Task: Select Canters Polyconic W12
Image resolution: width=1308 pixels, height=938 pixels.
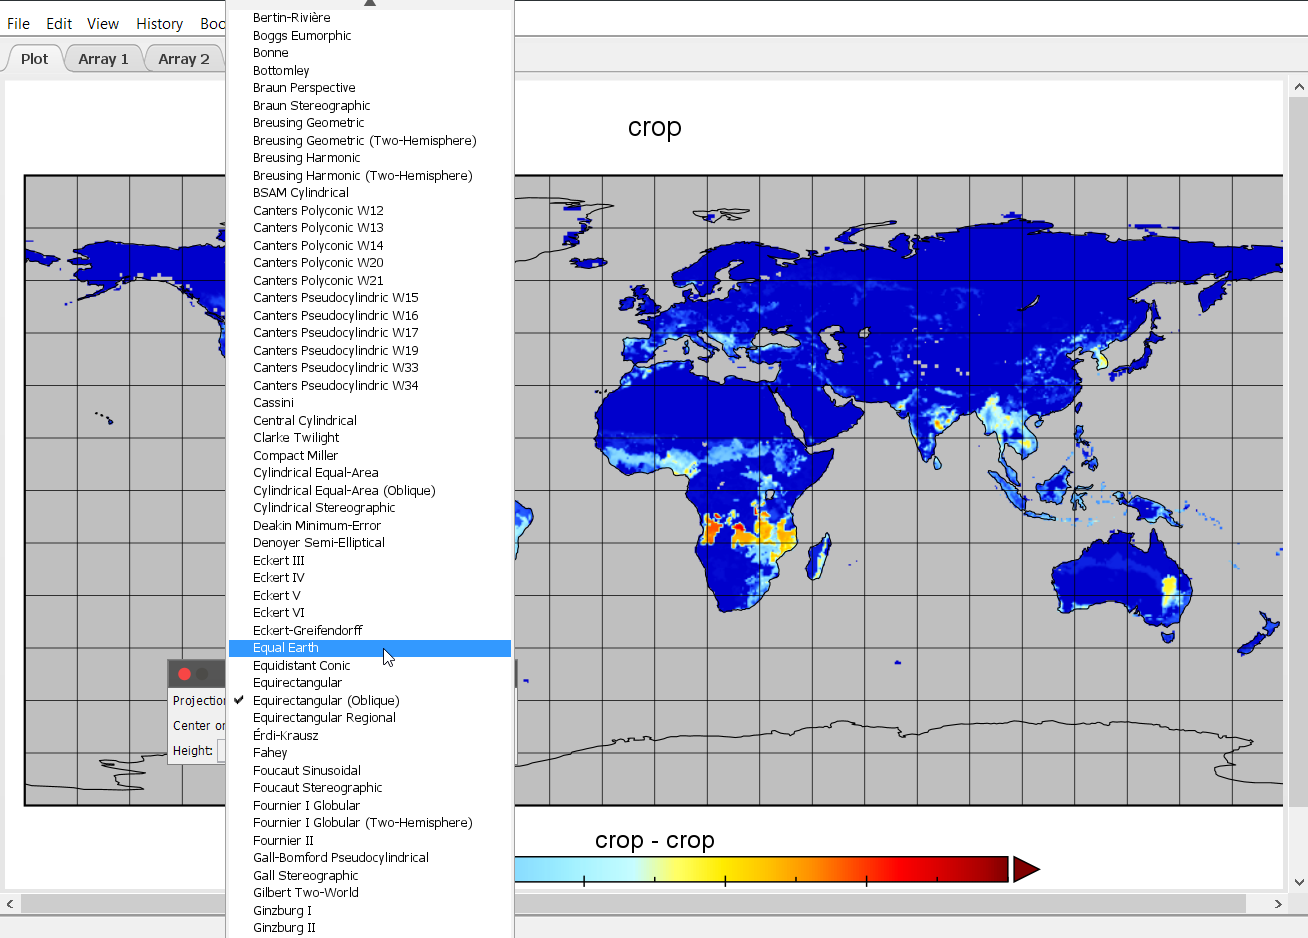Action: click(370, 211)
